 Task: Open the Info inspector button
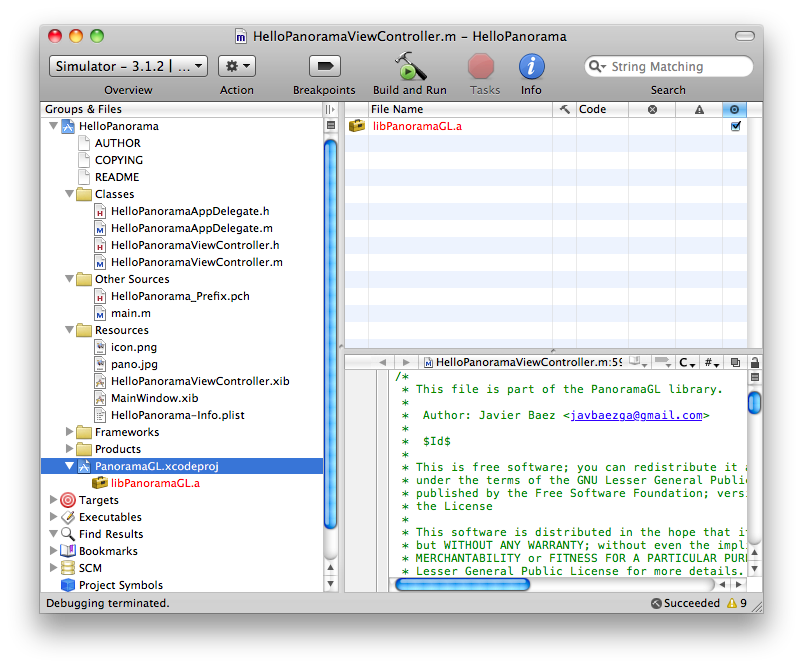[x=532, y=67]
